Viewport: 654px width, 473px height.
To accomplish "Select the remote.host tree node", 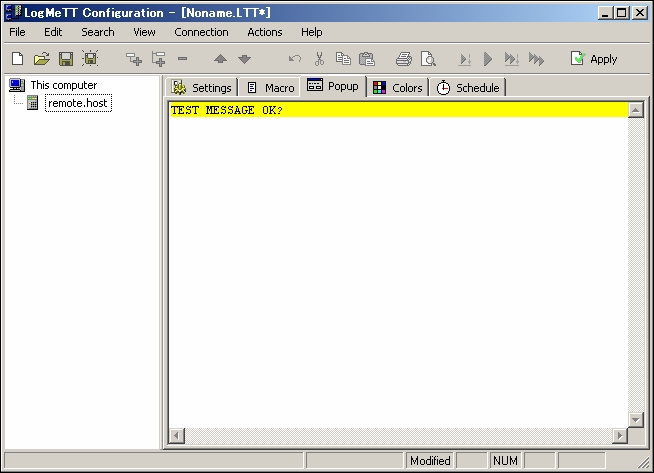I will click(x=78, y=103).
